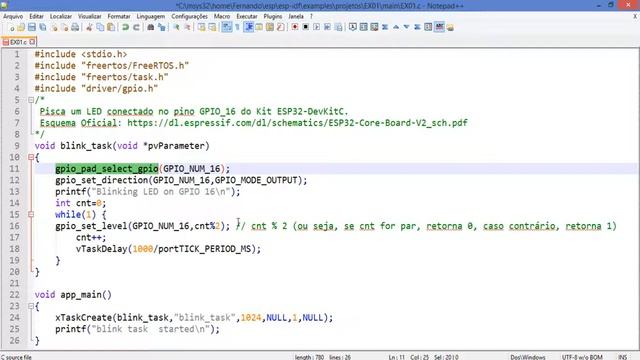The image size is (640, 360).
Task: Toggle the indent guide toolbar button
Action: pos(249,27)
